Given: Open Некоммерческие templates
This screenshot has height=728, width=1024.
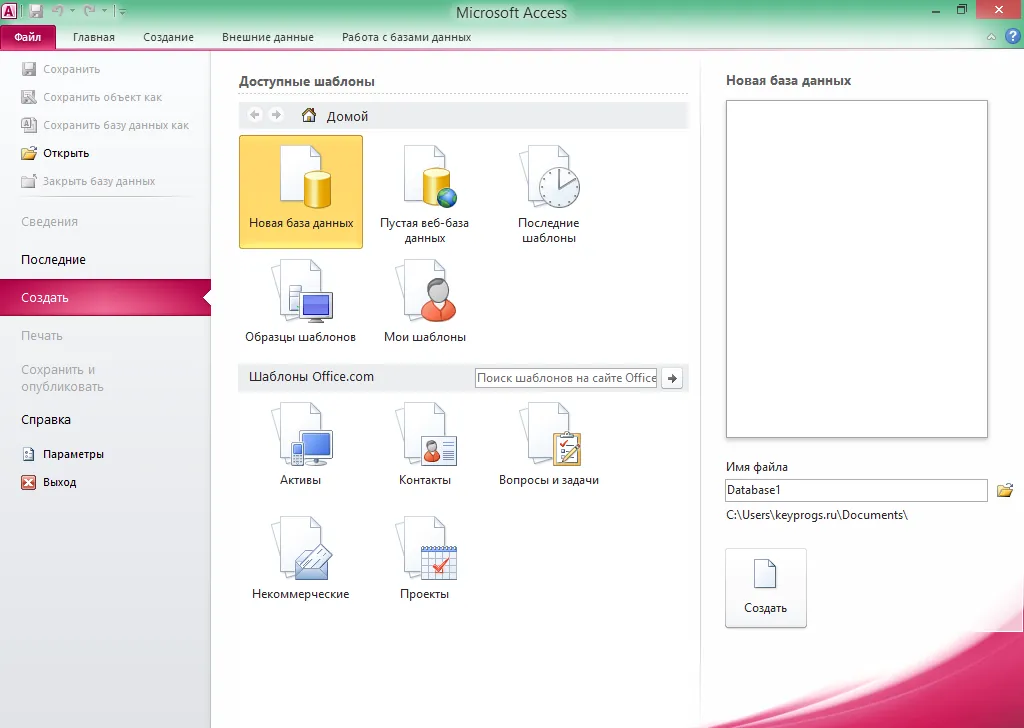Looking at the screenshot, I should (x=300, y=558).
